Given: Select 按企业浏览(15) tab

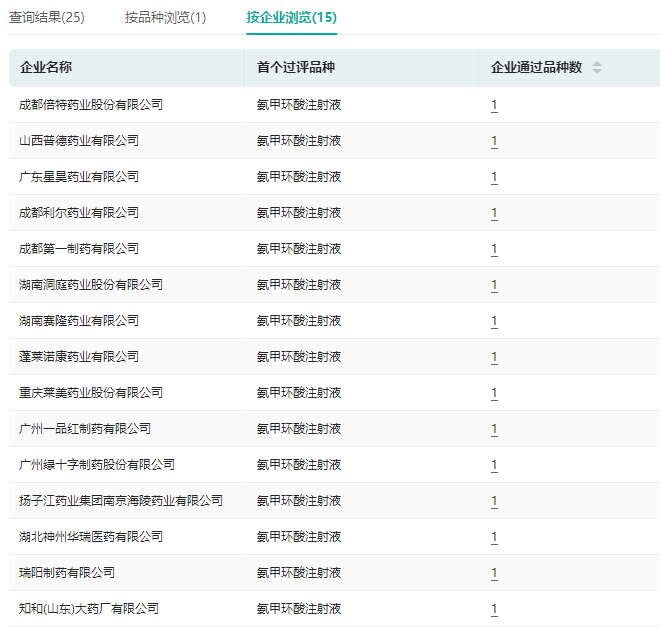Looking at the screenshot, I should pos(292,17).
